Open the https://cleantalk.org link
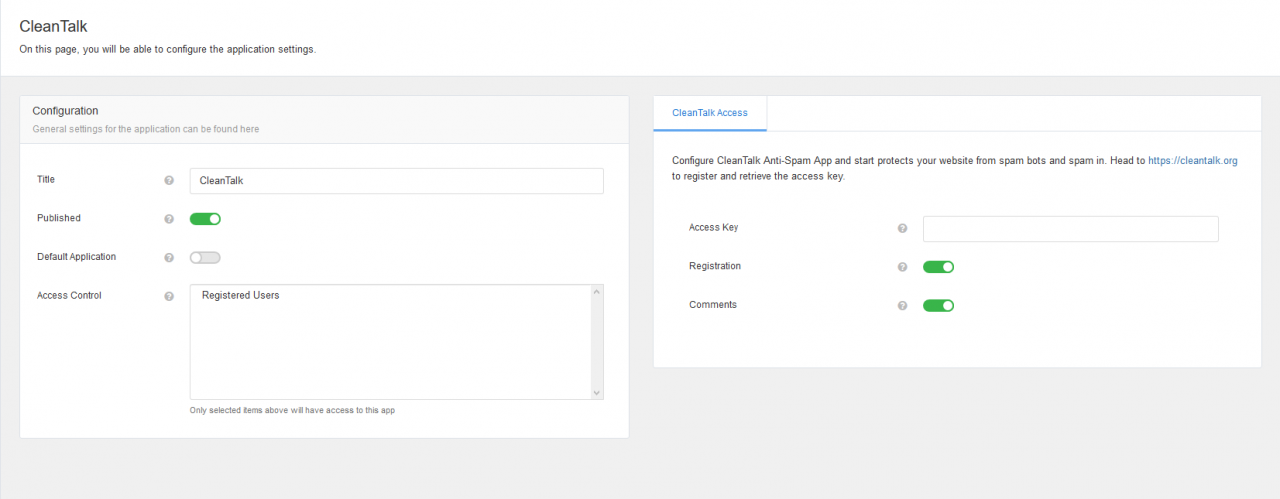Screen dimensions: 1280x499 click(x=1193, y=160)
